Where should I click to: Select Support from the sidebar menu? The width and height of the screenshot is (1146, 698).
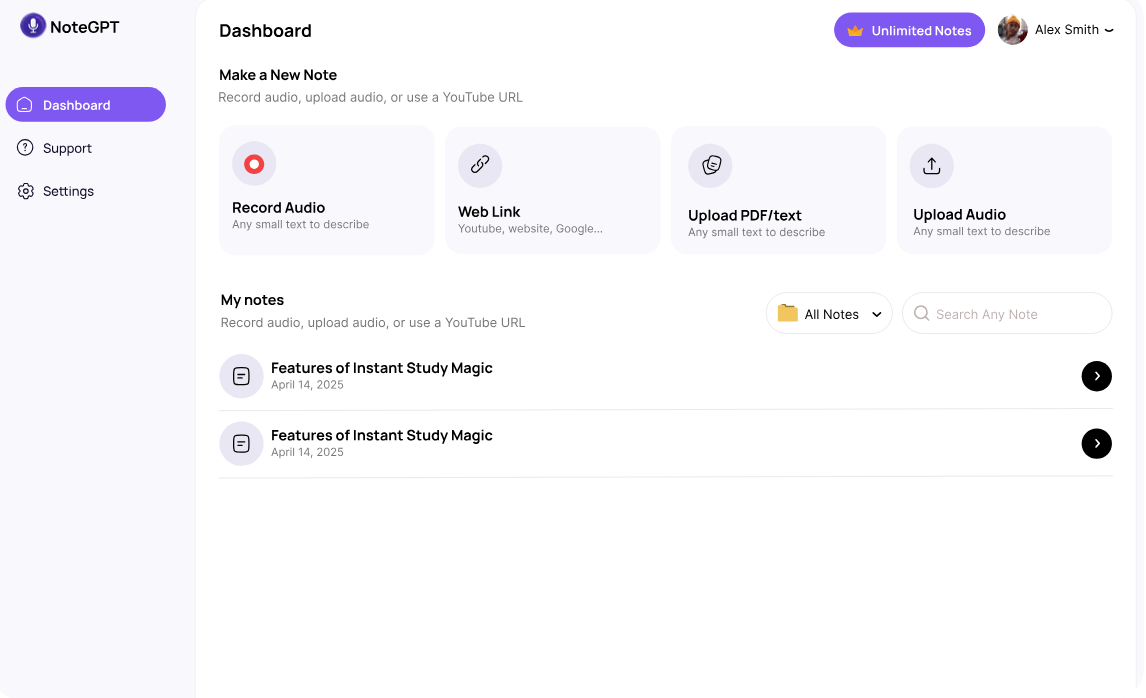(x=67, y=147)
